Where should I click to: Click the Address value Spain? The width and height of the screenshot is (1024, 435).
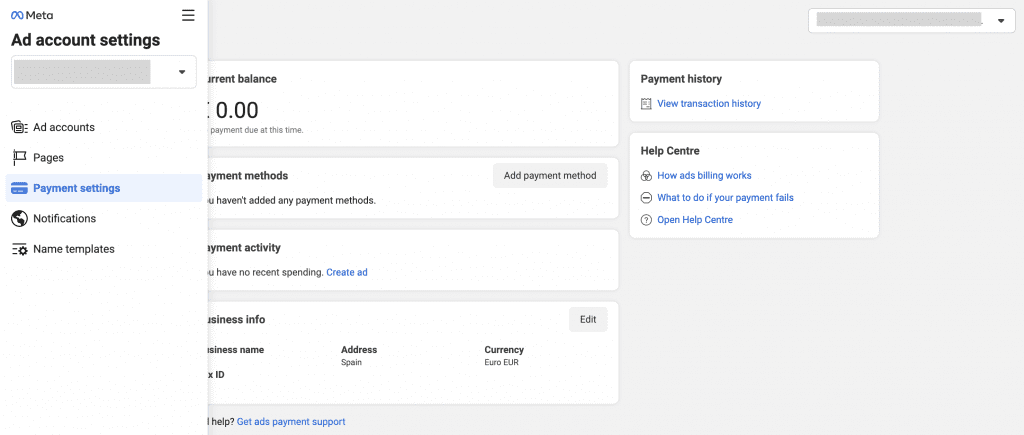[351, 362]
